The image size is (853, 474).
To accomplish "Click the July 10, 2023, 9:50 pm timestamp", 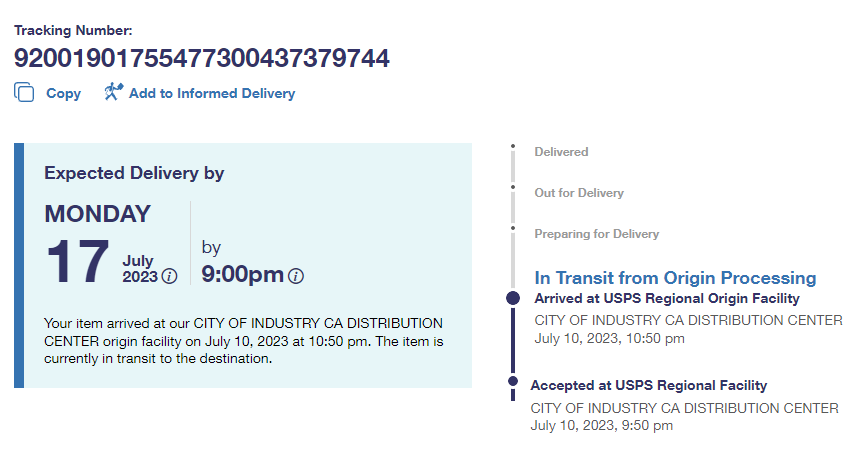I will [601, 425].
